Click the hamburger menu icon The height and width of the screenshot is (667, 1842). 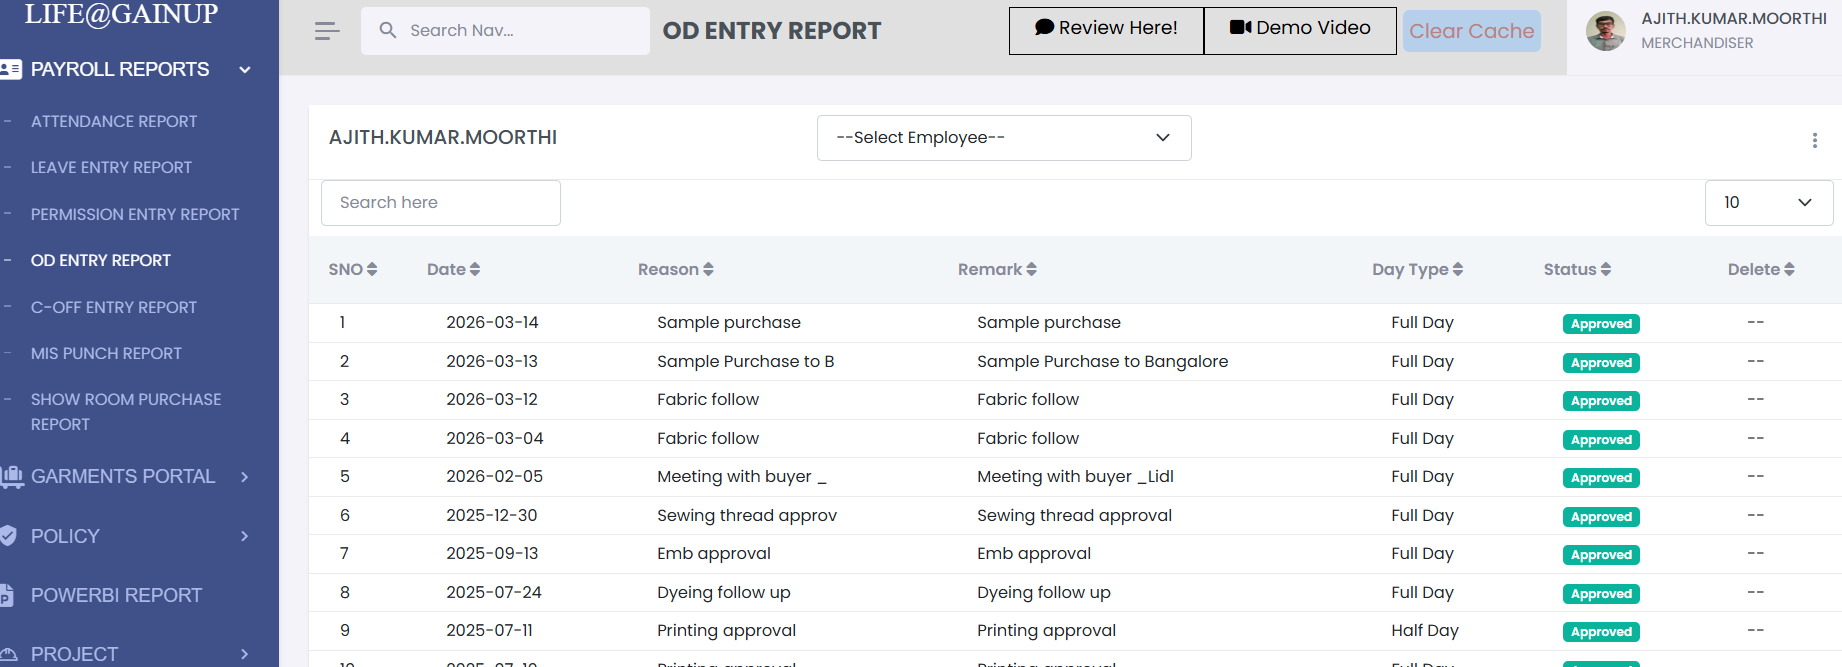click(x=327, y=31)
